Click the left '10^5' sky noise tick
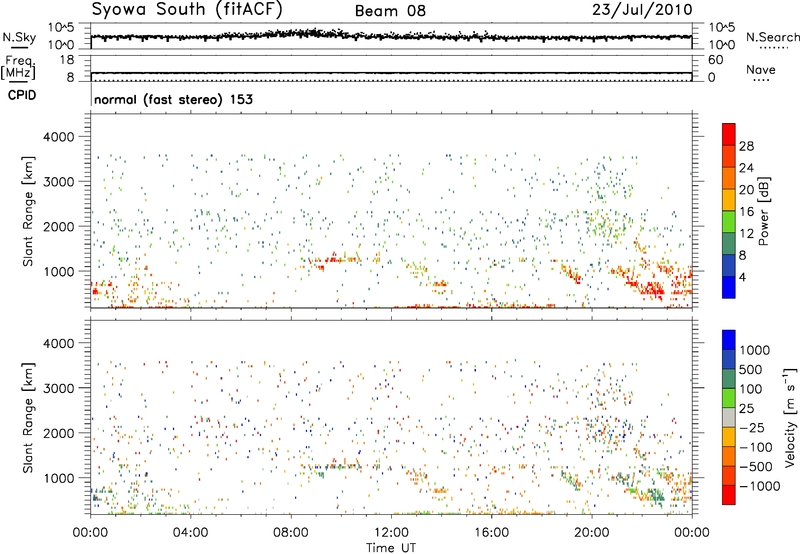The width and height of the screenshot is (800, 554). click(61, 28)
